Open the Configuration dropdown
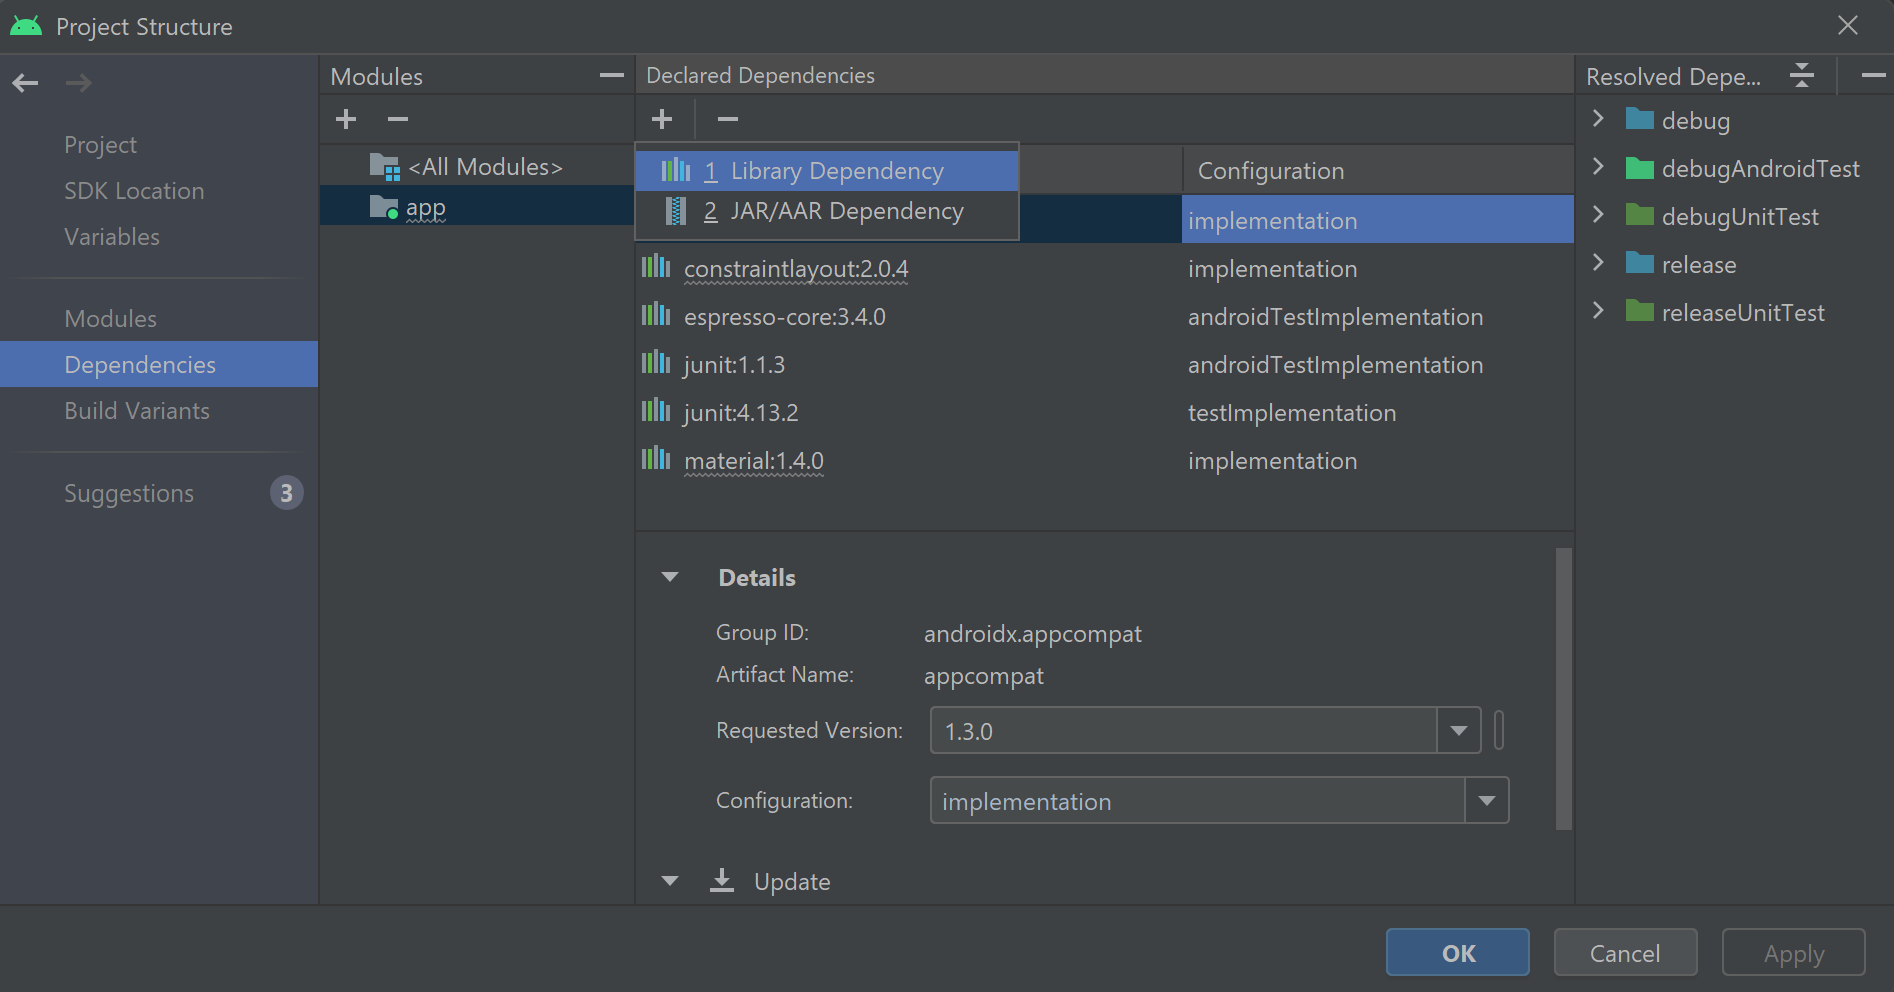The height and width of the screenshot is (992, 1894). point(1487,800)
